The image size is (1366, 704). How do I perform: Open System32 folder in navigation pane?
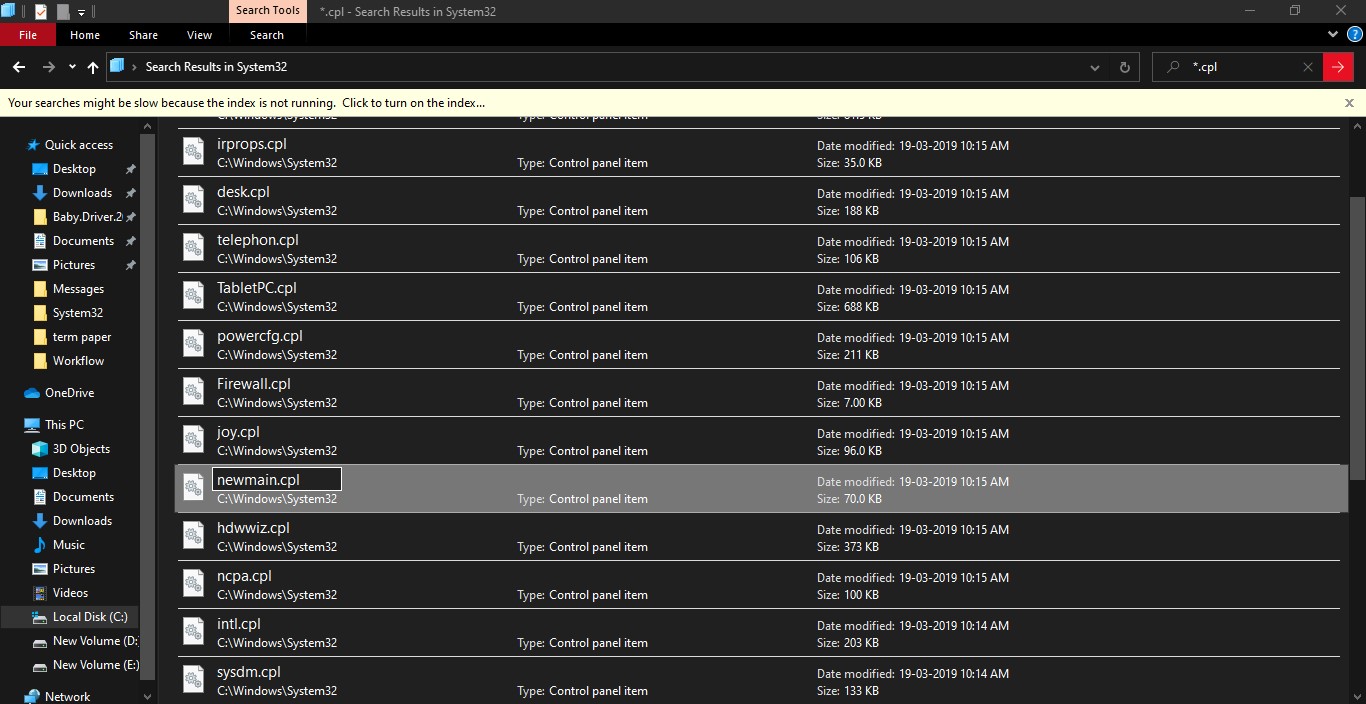pyautogui.click(x=78, y=313)
